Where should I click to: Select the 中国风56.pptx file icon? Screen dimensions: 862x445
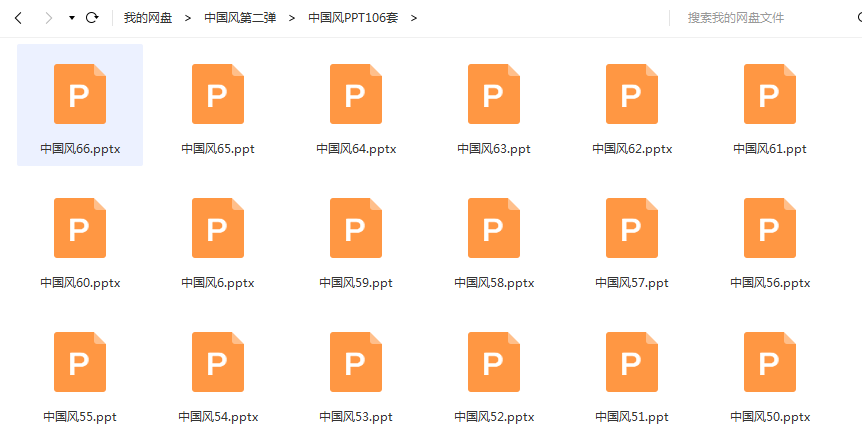coord(770,228)
